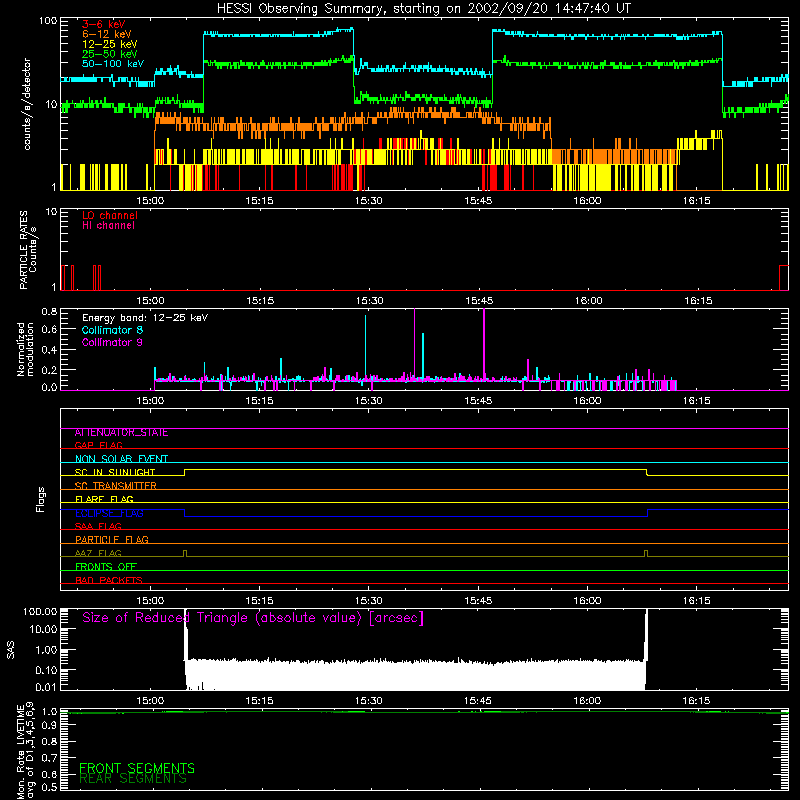
Task: Click the SC_IN_SUNLIGHT flag label
Action: click(x=115, y=472)
